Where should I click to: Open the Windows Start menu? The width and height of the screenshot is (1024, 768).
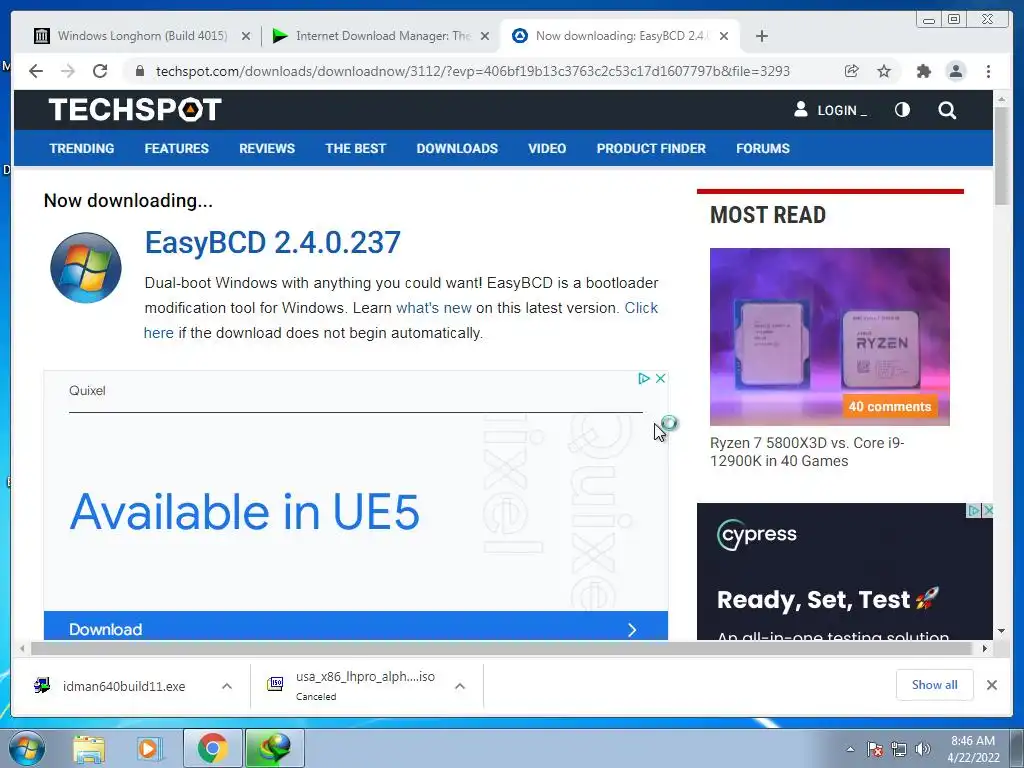point(27,748)
